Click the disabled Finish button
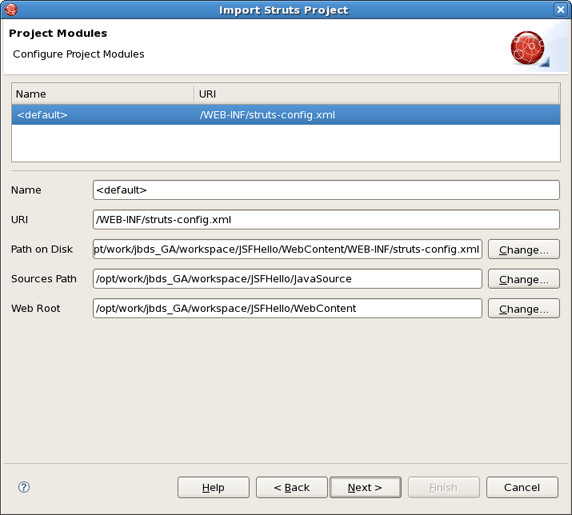Viewport: 572px width, 515px height. coord(444,487)
